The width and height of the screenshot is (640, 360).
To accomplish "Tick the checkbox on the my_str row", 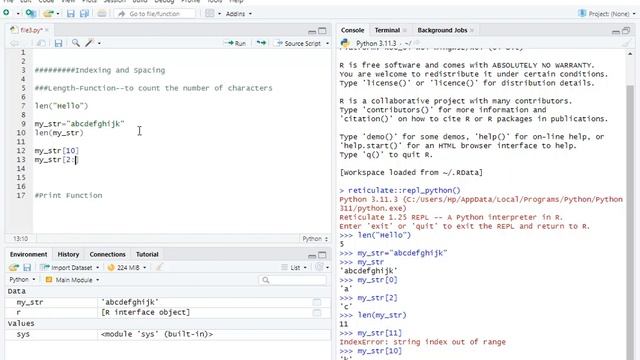I will coord(317,302).
